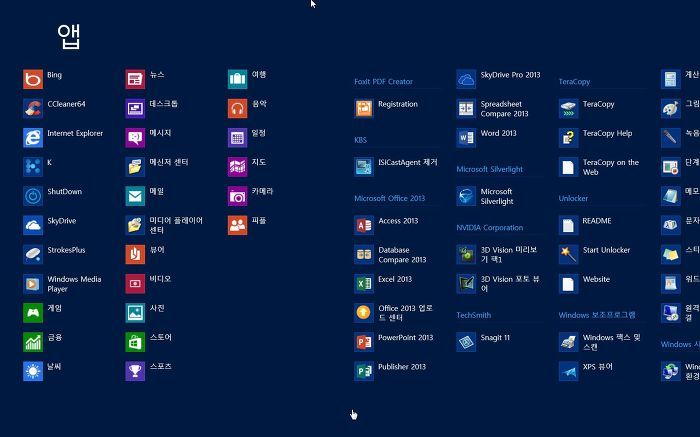Screen dimensions: 700x437
Task: Click the NVIDIA Corporation group header
Action: 489,228
